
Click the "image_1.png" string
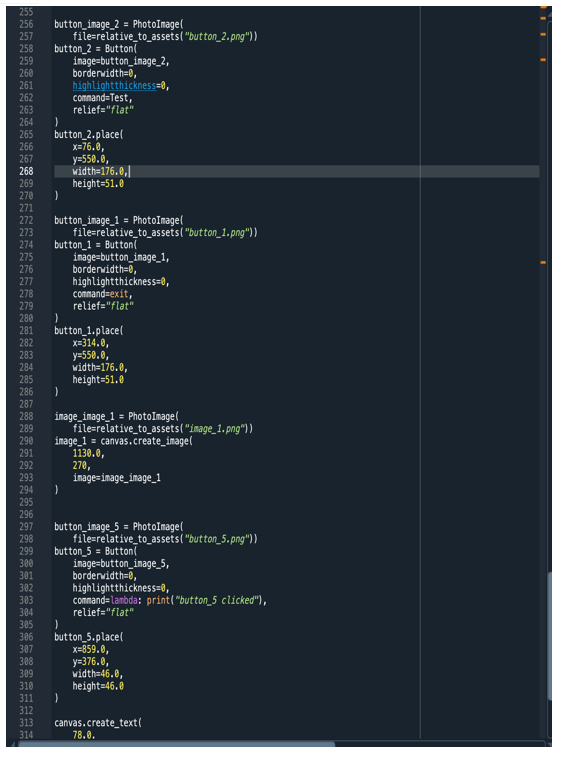tap(215, 429)
